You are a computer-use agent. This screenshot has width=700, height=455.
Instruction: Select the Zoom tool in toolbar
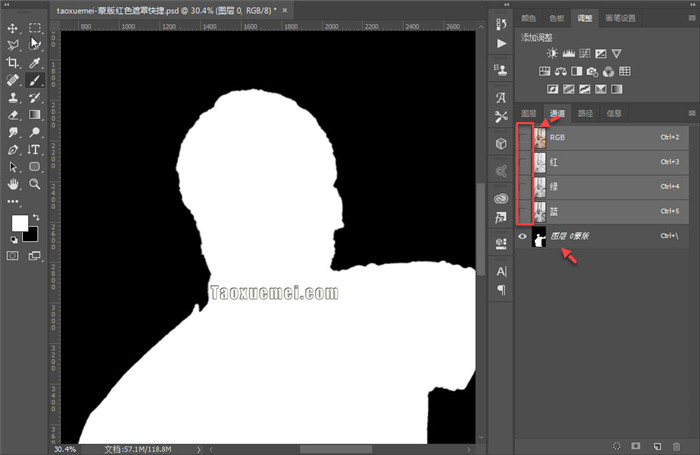(x=34, y=184)
